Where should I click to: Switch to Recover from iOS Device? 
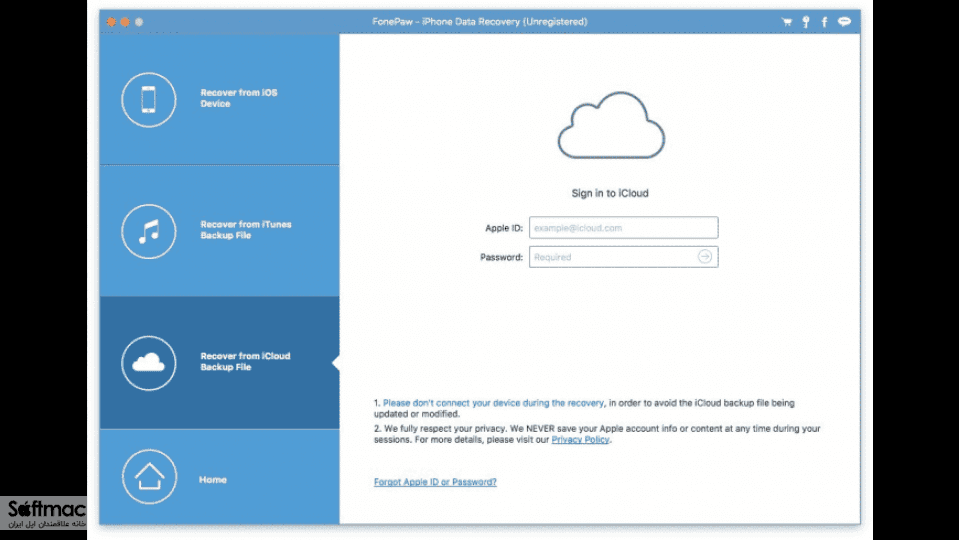coord(220,99)
